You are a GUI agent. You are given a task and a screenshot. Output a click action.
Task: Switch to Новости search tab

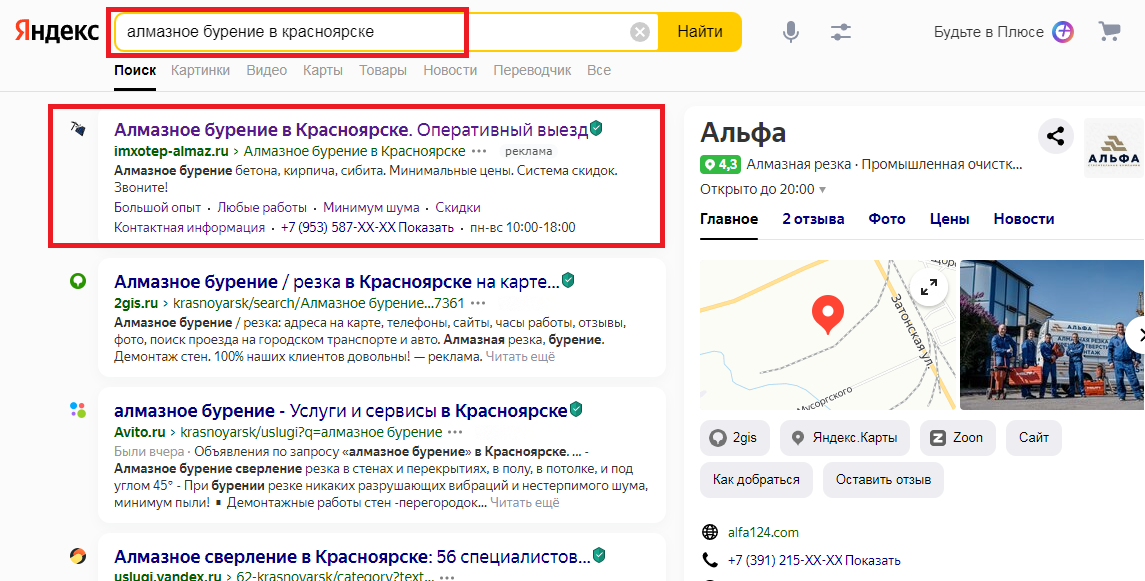tap(450, 70)
